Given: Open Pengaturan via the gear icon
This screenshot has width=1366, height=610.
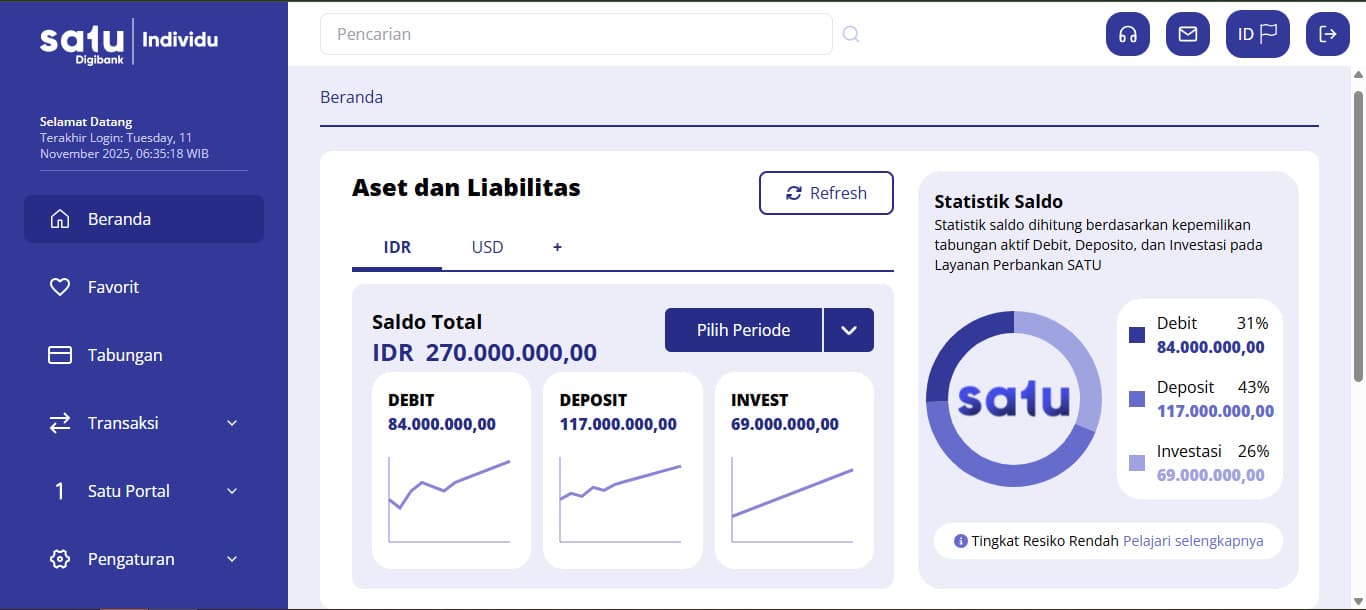Looking at the screenshot, I should pyautogui.click(x=58, y=558).
